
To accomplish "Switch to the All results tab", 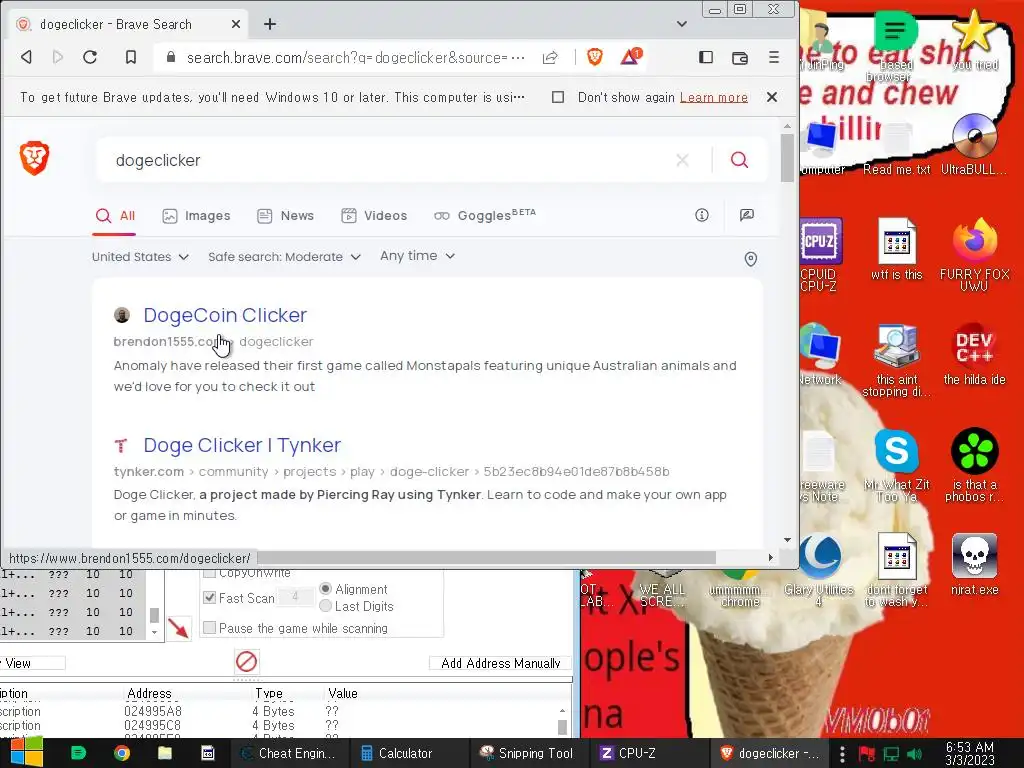I will pyautogui.click(x=115, y=216).
